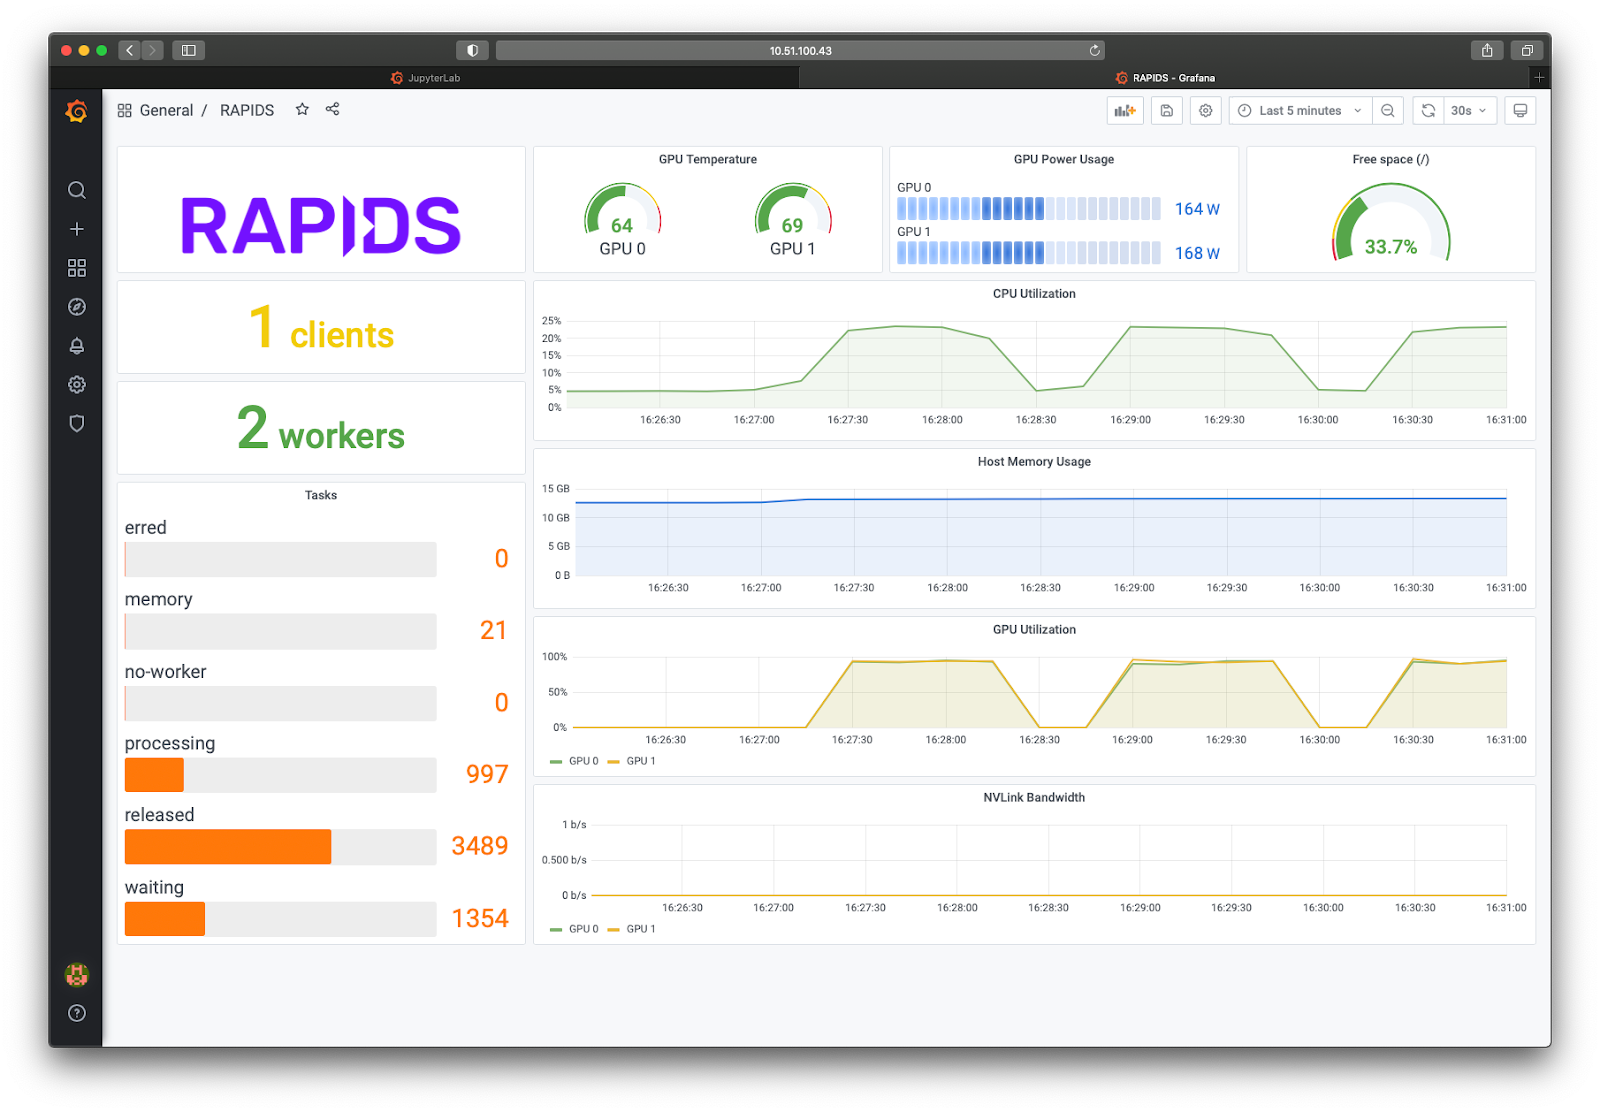This screenshot has width=1600, height=1112.
Task: Open the Configuration gear in sidebar
Action: [76, 385]
